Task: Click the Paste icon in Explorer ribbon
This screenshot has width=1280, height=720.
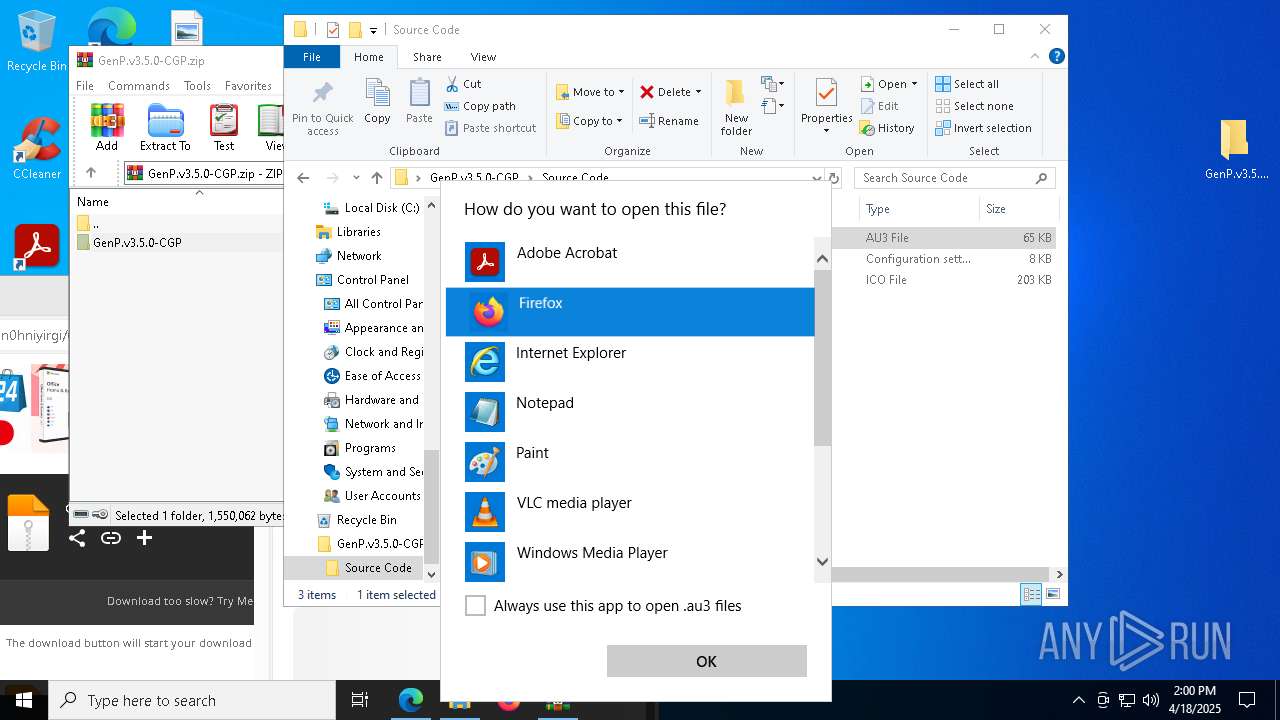Action: click(x=419, y=101)
